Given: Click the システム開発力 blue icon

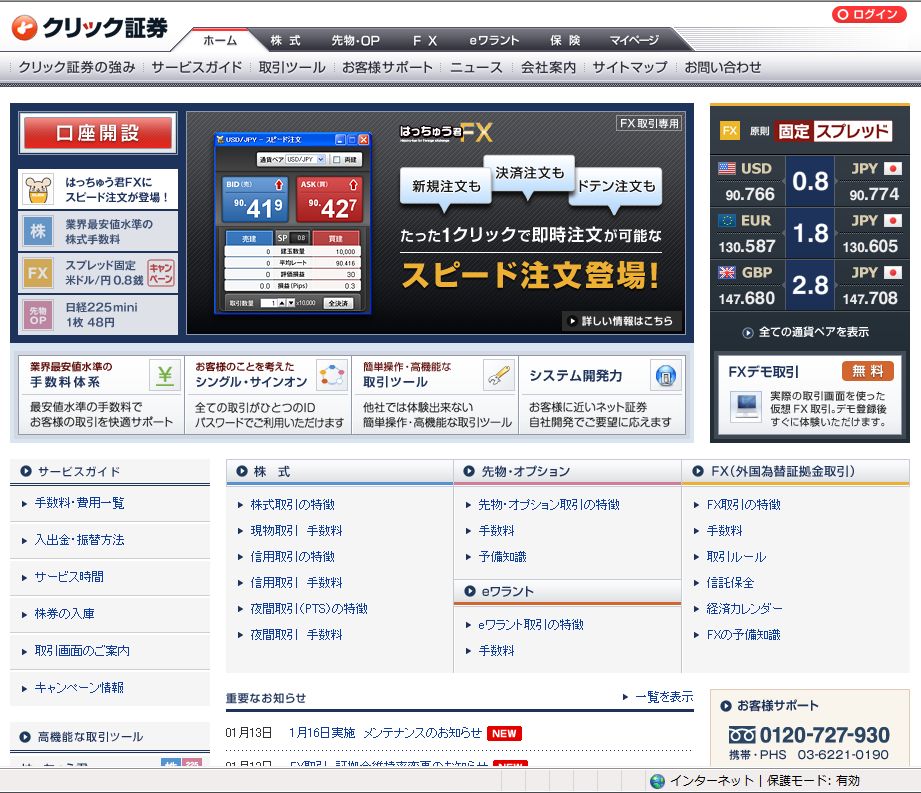Looking at the screenshot, I should [665, 375].
